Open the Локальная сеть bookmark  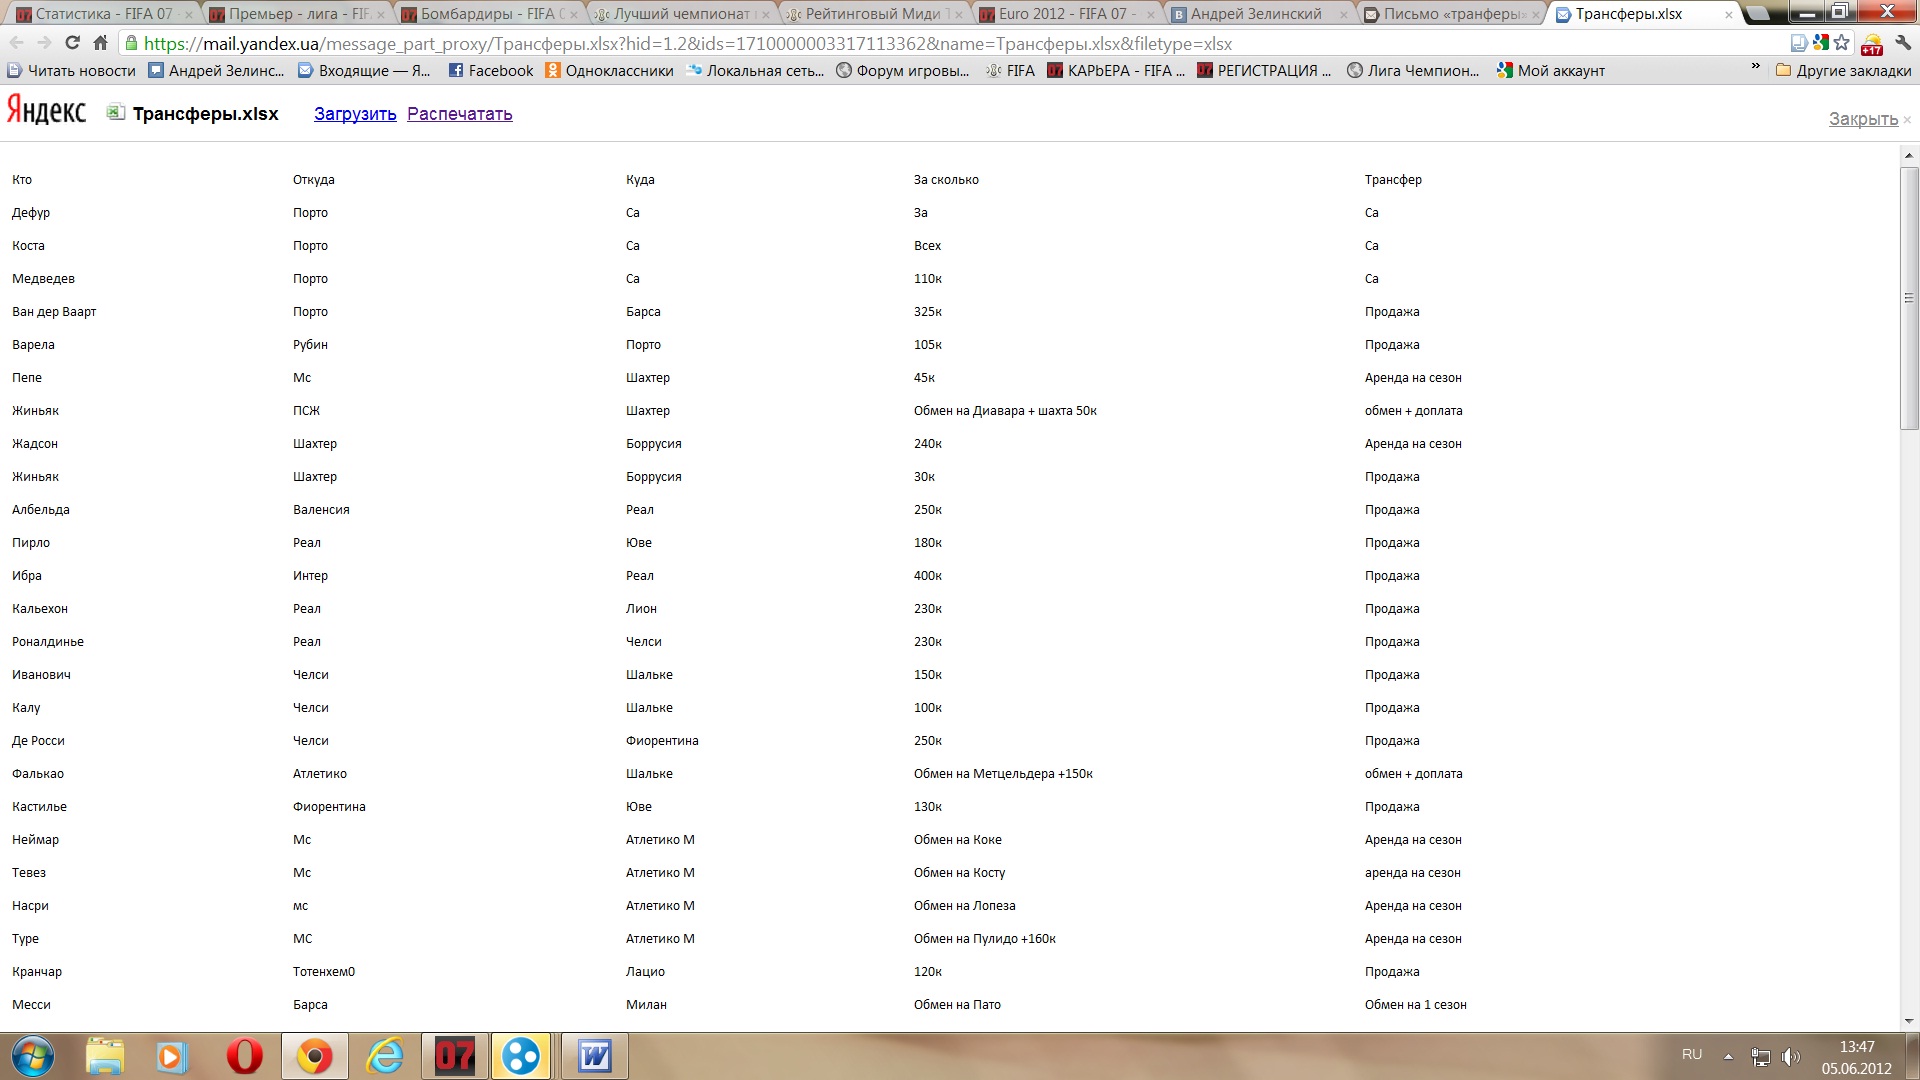[x=755, y=70]
